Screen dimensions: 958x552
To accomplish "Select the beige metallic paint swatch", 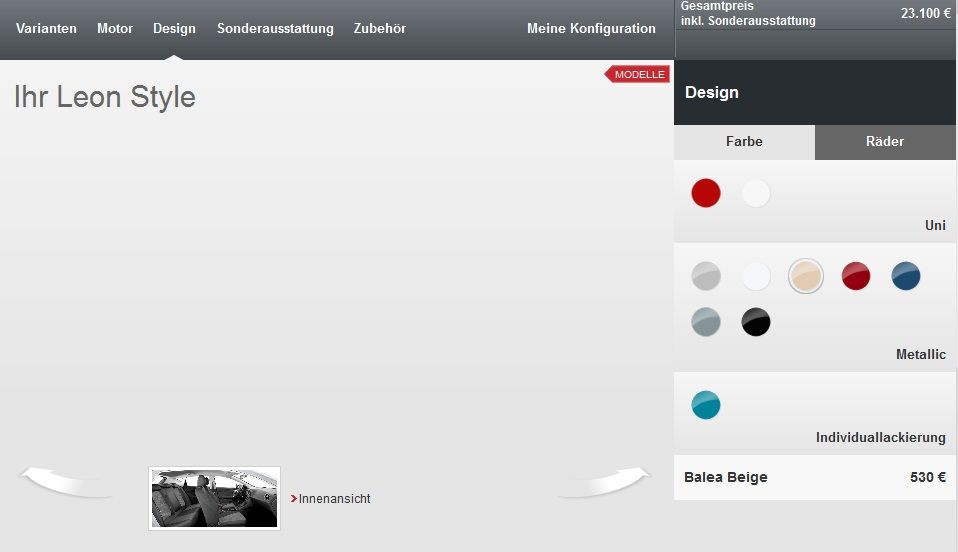I will pos(805,276).
